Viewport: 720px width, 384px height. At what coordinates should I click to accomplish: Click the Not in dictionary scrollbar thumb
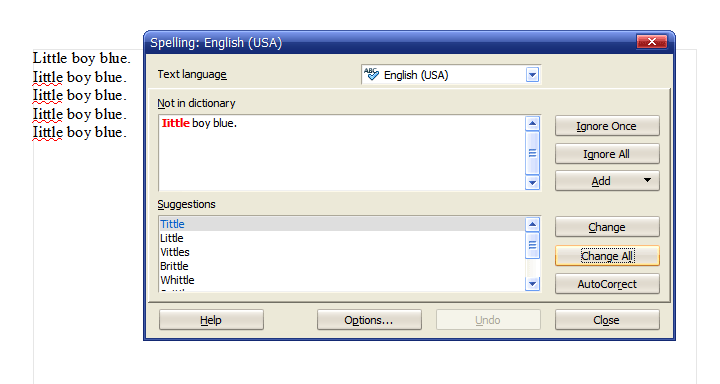(532, 153)
